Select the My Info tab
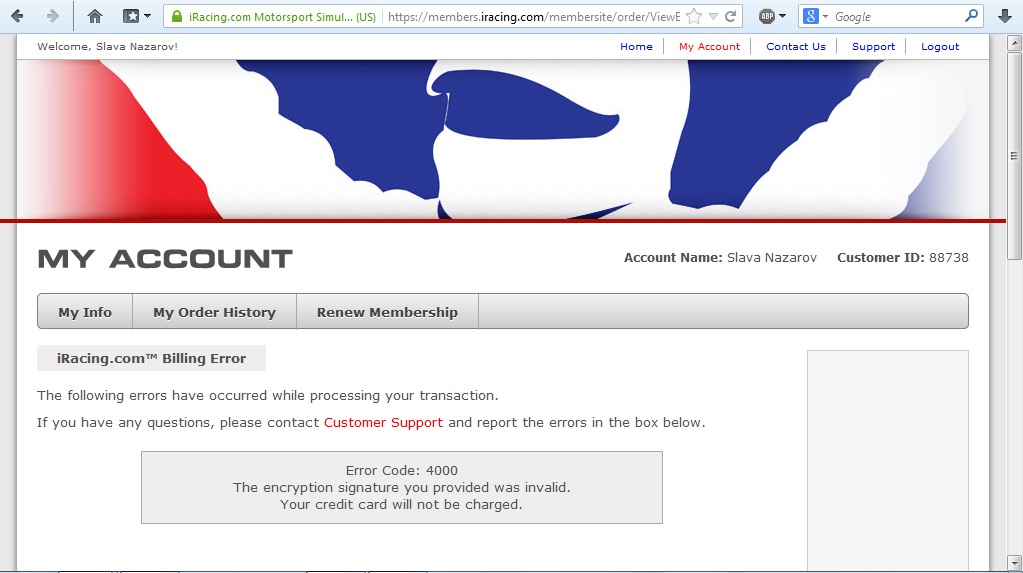The height and width of the screenshot is (573, 1023). 85,312
